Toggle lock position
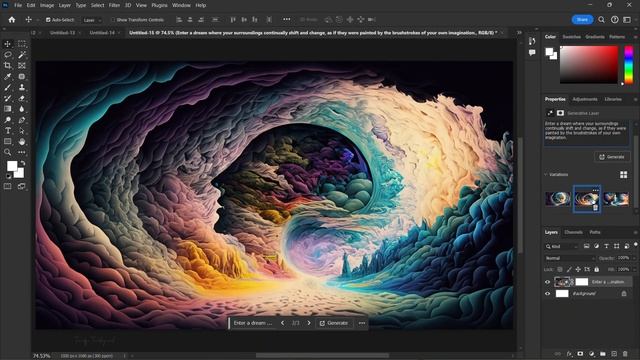 (x=578, y=269)
